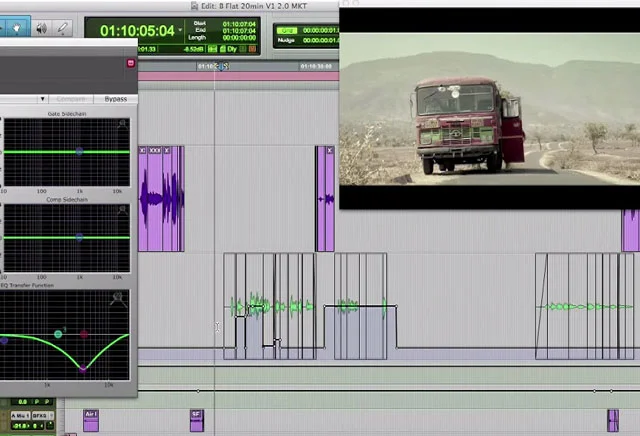
Task: Select the Scrubber speaker tool
Action: coord(41,28)
